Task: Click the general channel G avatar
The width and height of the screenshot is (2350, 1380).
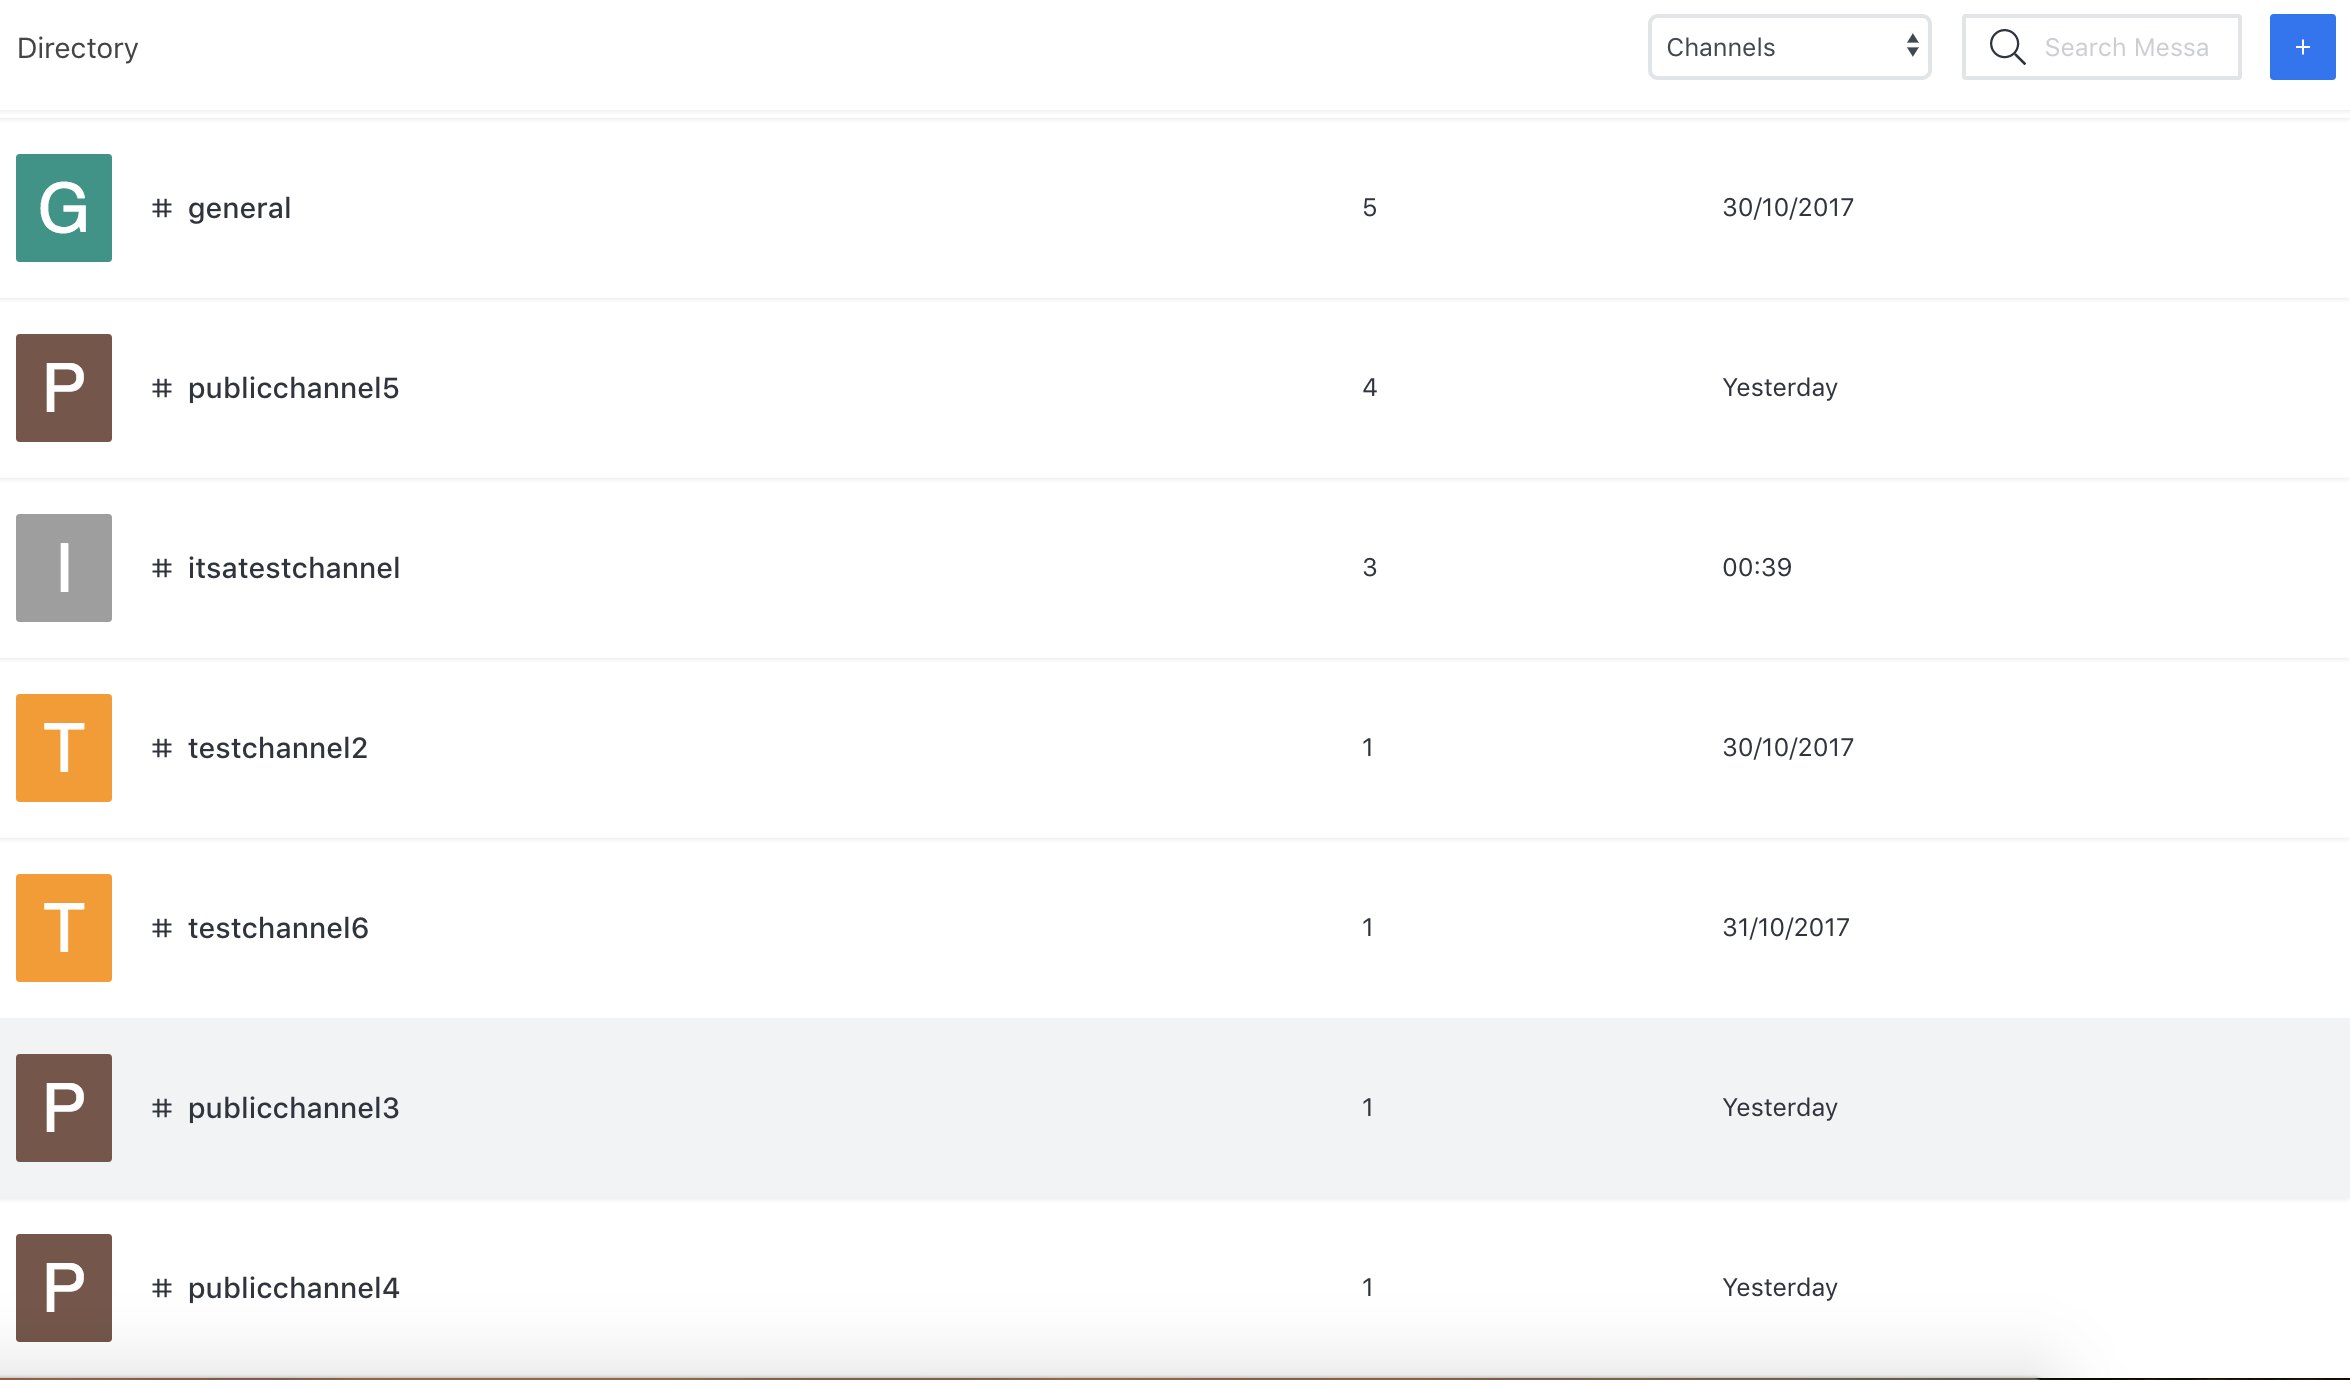Action: (x=64, y=208)
